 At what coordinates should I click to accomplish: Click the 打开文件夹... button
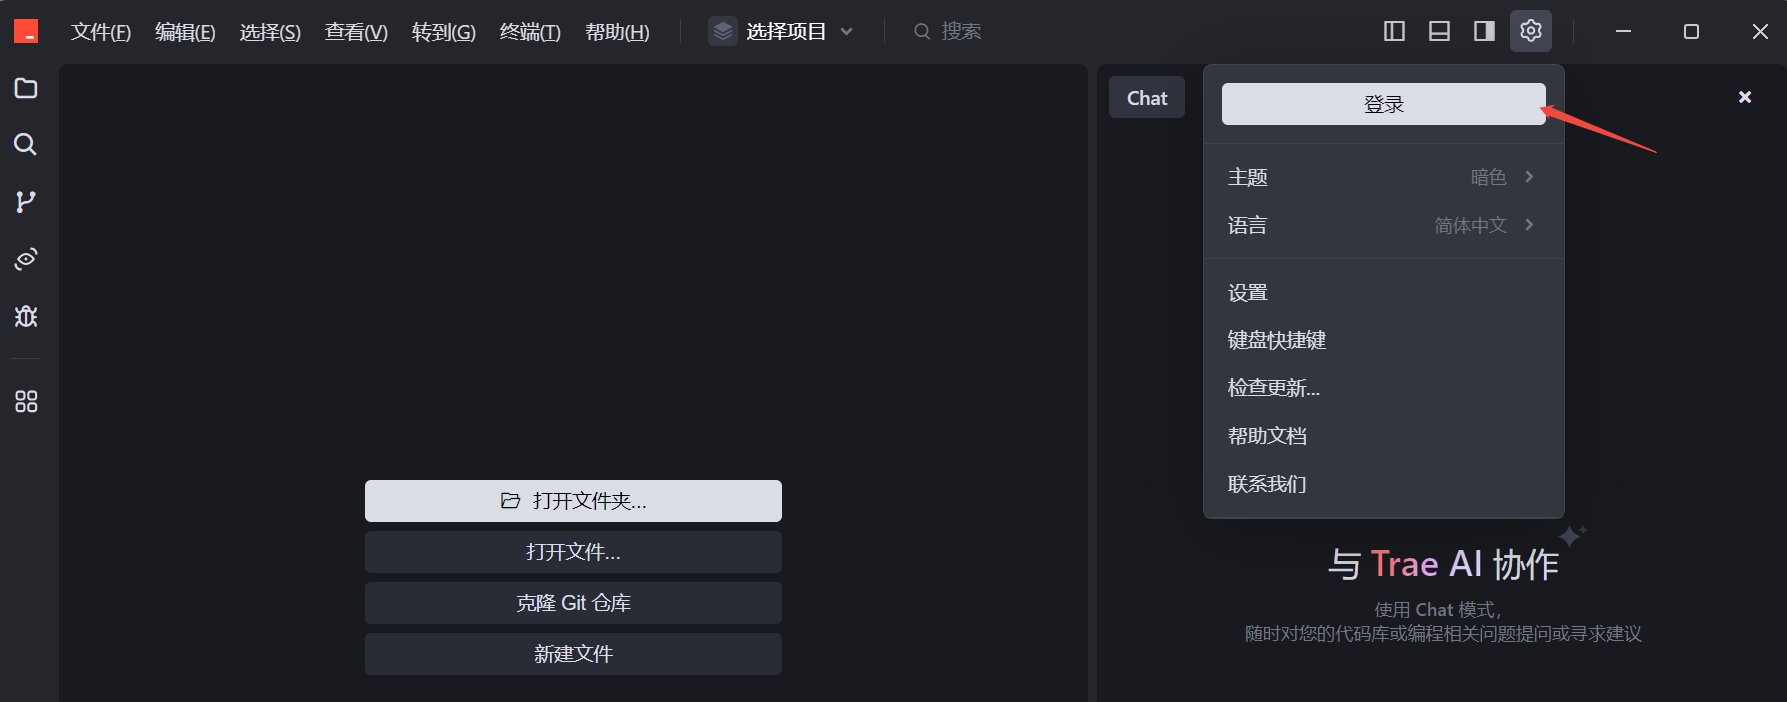(573, 501)
